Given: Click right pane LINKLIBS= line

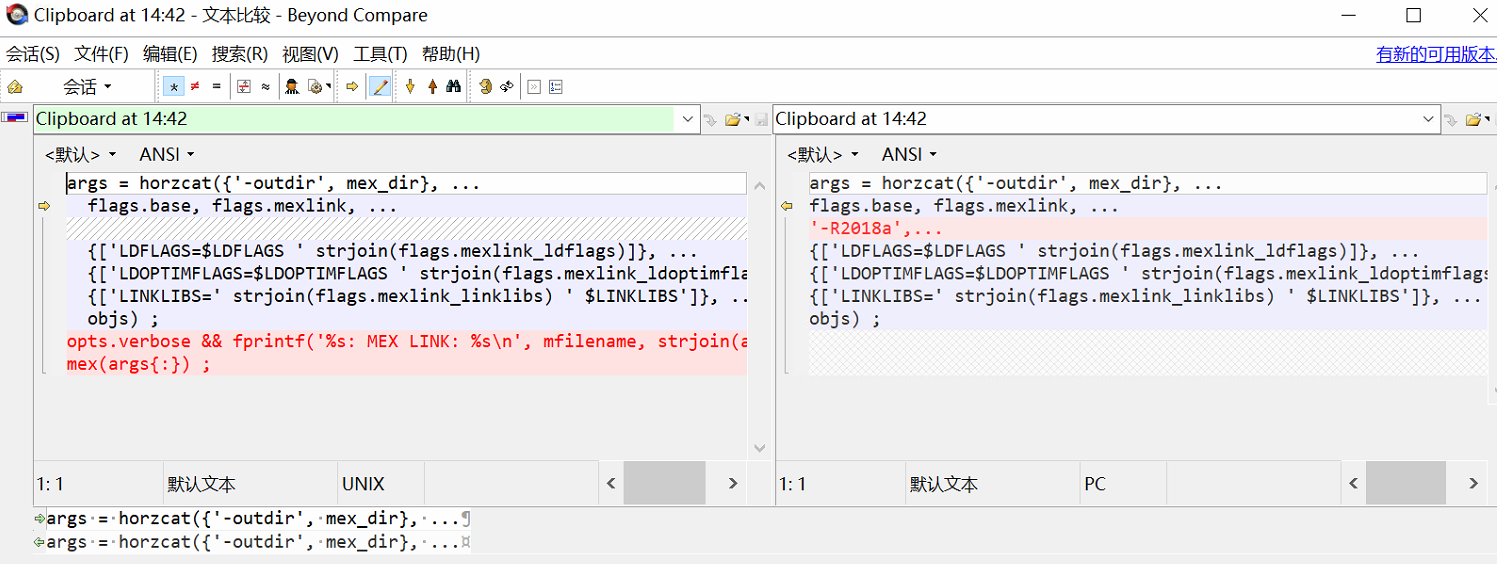Looking at the screenshot, I should pyautogui.click(x=1148, y=297).
